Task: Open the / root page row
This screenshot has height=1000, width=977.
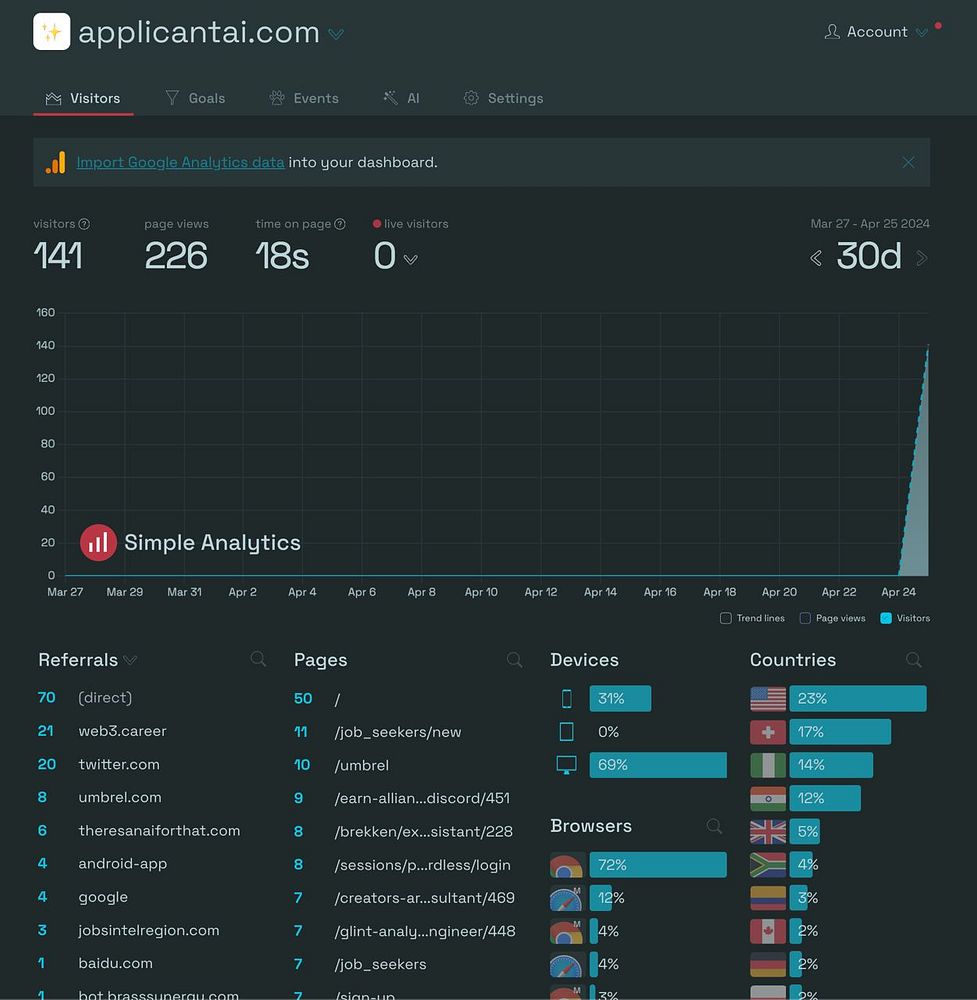Action: (408, 699)
